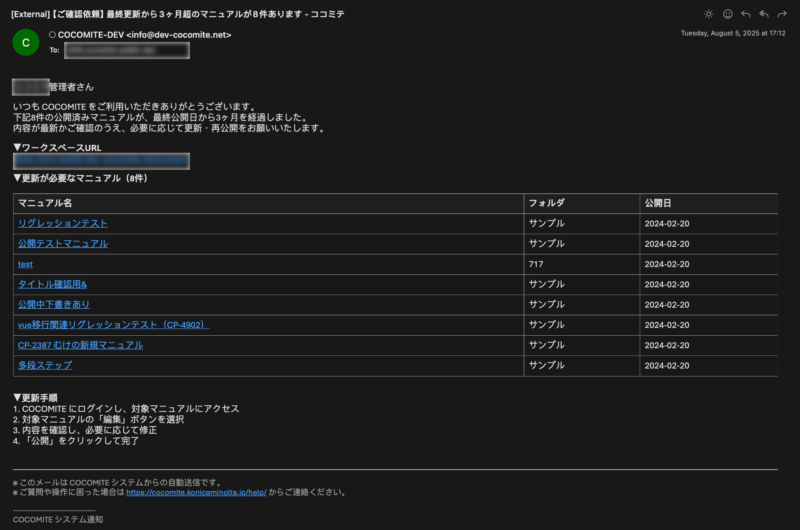Open the CP-2387 むけの新規マニュアル link
800x530 pixels.
pyautogui.click(x=80, y=345)
